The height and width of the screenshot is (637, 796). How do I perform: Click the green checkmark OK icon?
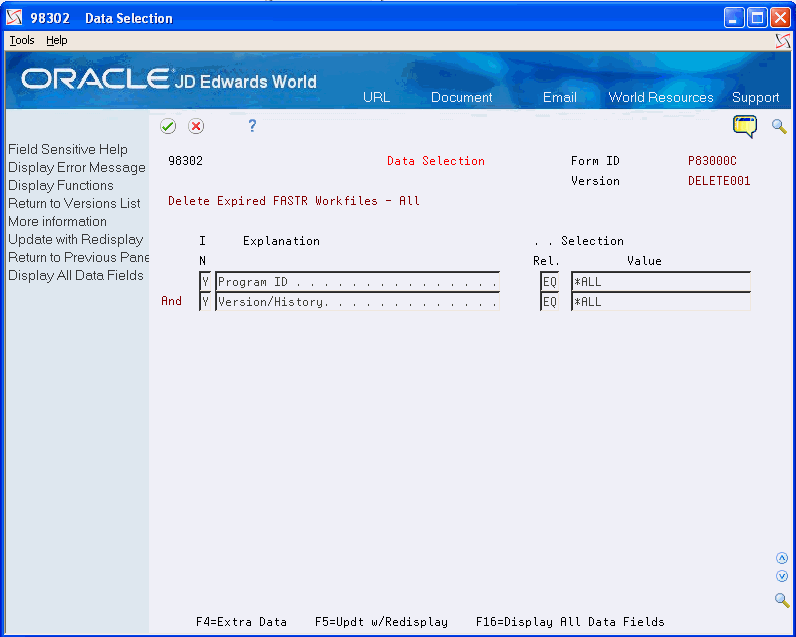pyautogui.click(x=168, y=126)
